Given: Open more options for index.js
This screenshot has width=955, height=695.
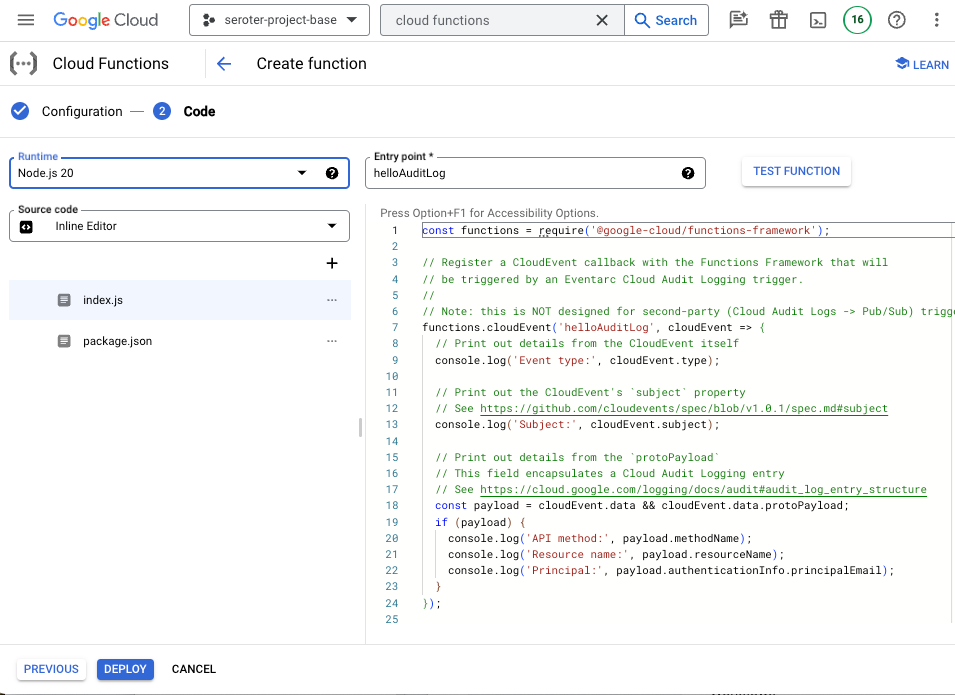Looking at the screenshot, I should coord(332,300).
